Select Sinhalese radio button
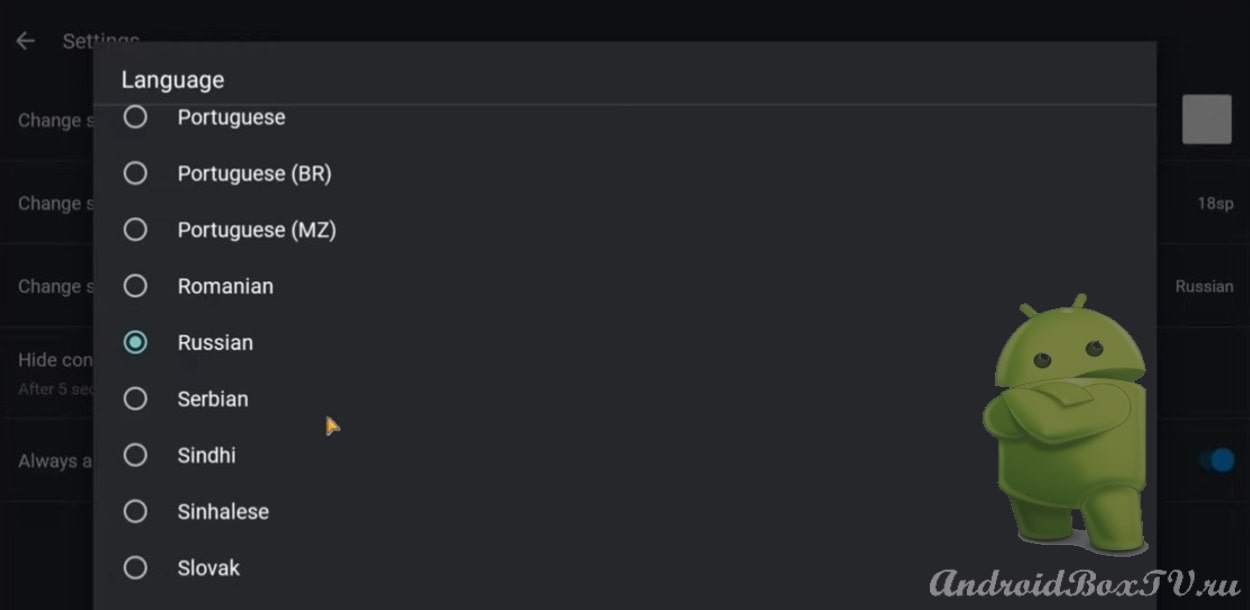 [135, 511]
